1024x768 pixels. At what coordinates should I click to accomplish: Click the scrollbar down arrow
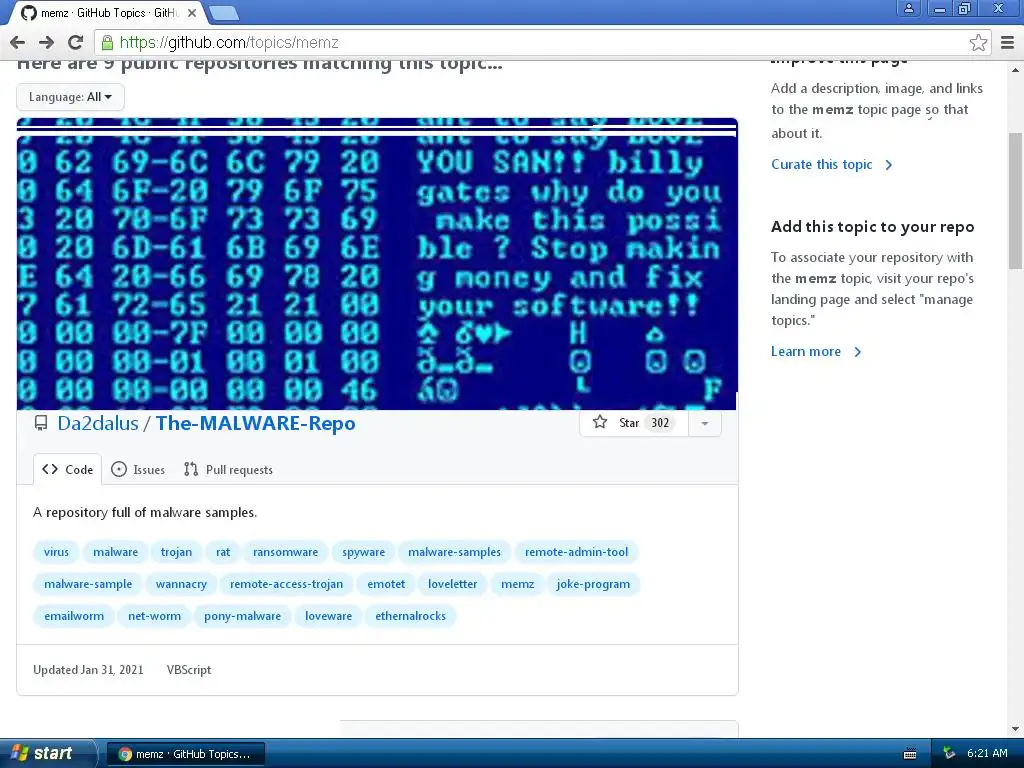[x=1015, y=729]
